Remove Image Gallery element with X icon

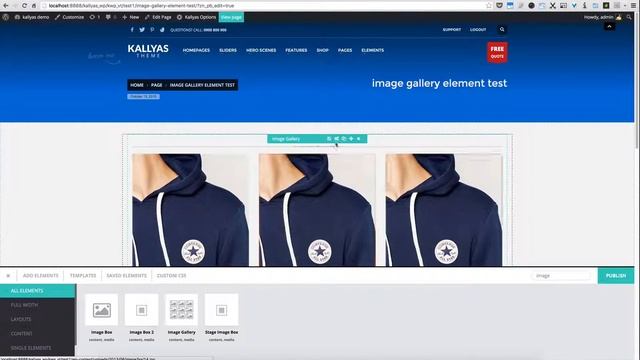click(x=358, y=139)
